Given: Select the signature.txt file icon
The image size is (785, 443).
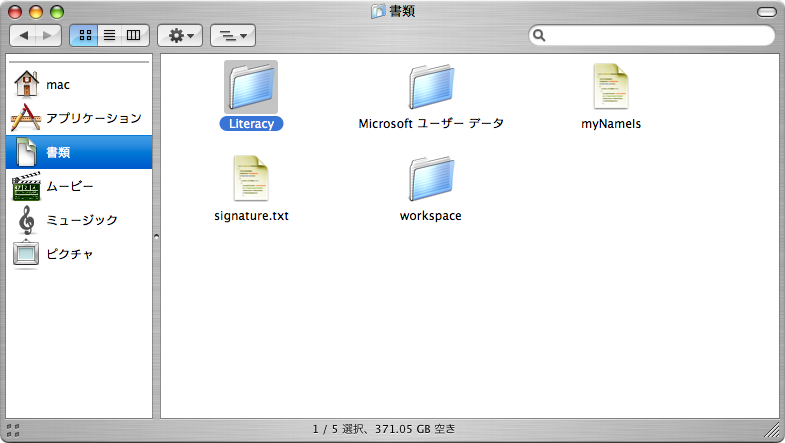Looking at the screenshot, I should pos(251,178).
